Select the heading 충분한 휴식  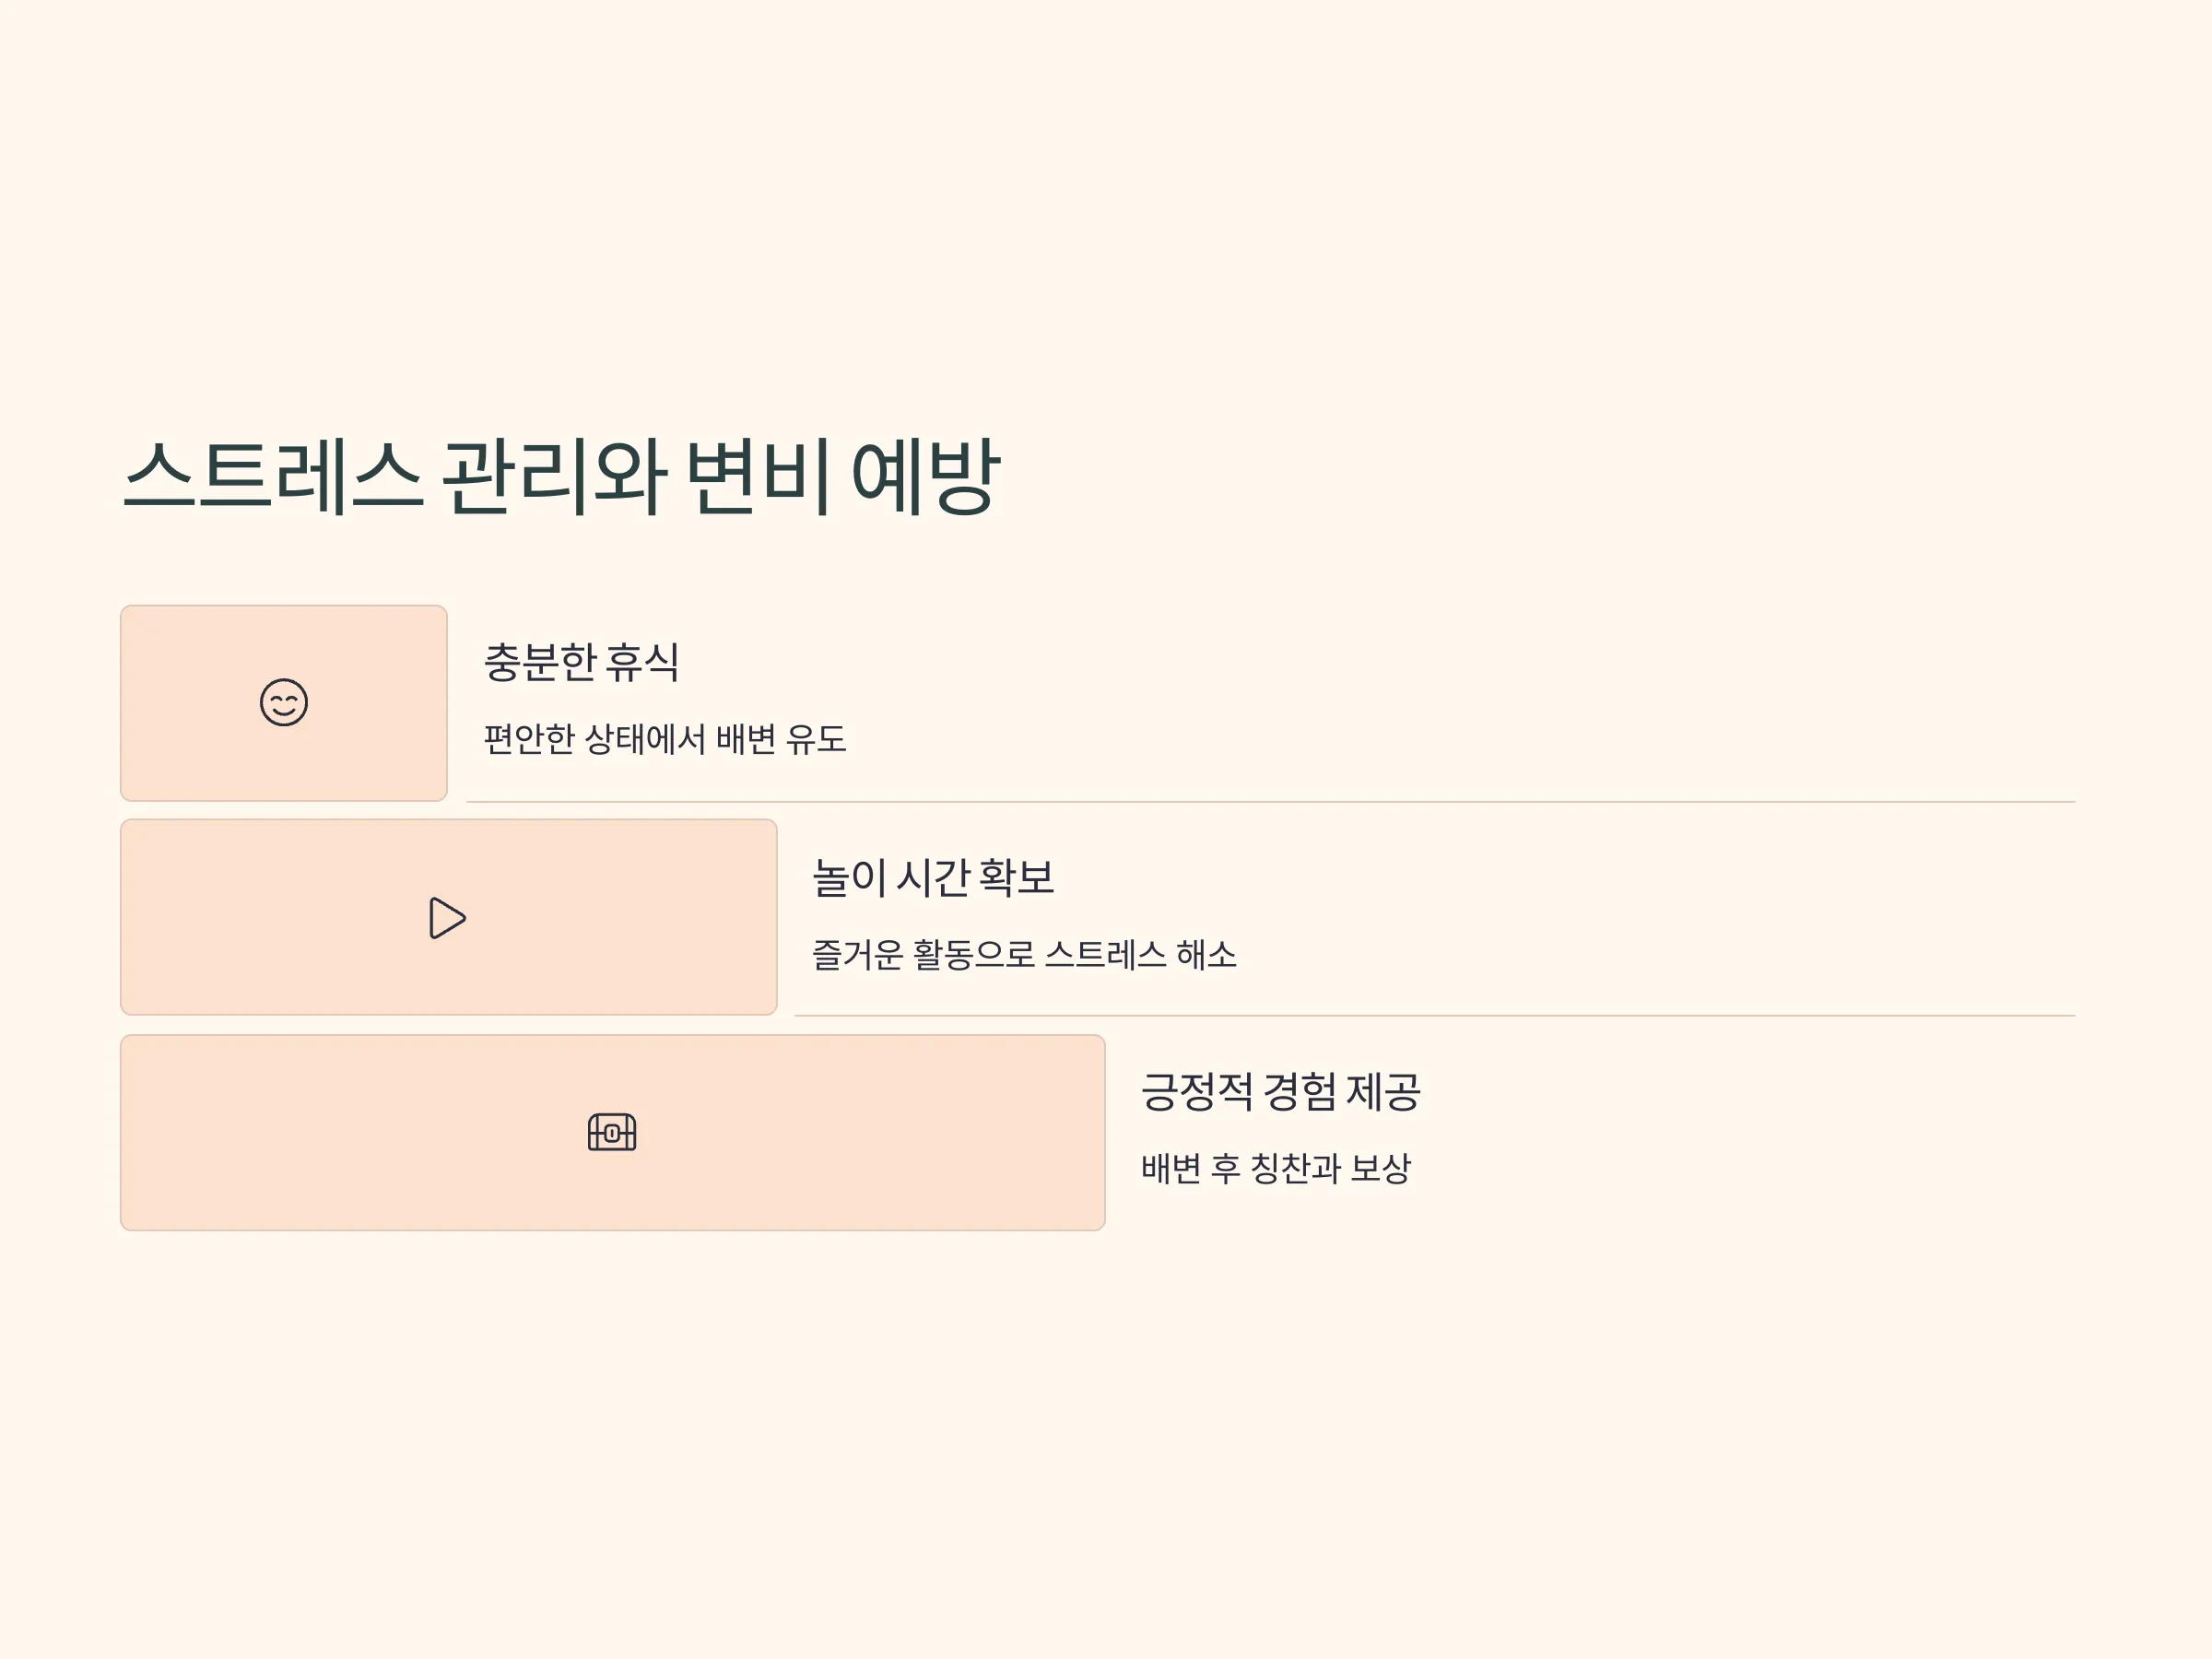pyautogui.click(x=582, y=662)
